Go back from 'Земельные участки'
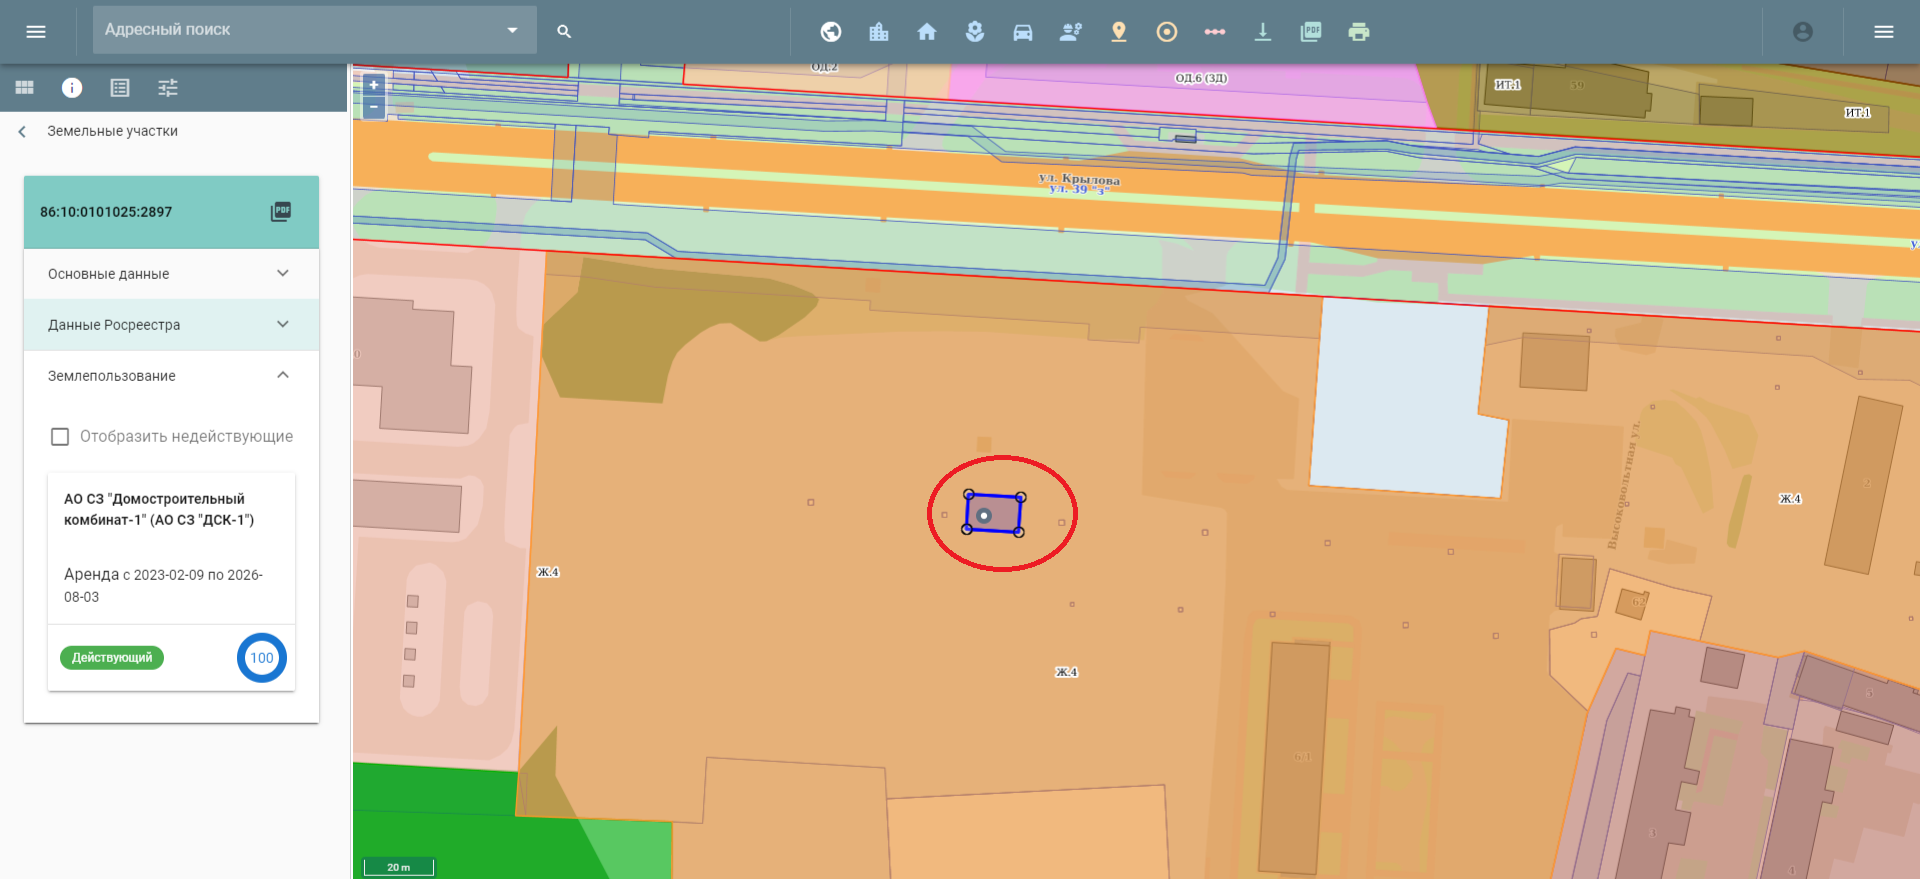The image size is (1920, 879). (x=22, y=132)
